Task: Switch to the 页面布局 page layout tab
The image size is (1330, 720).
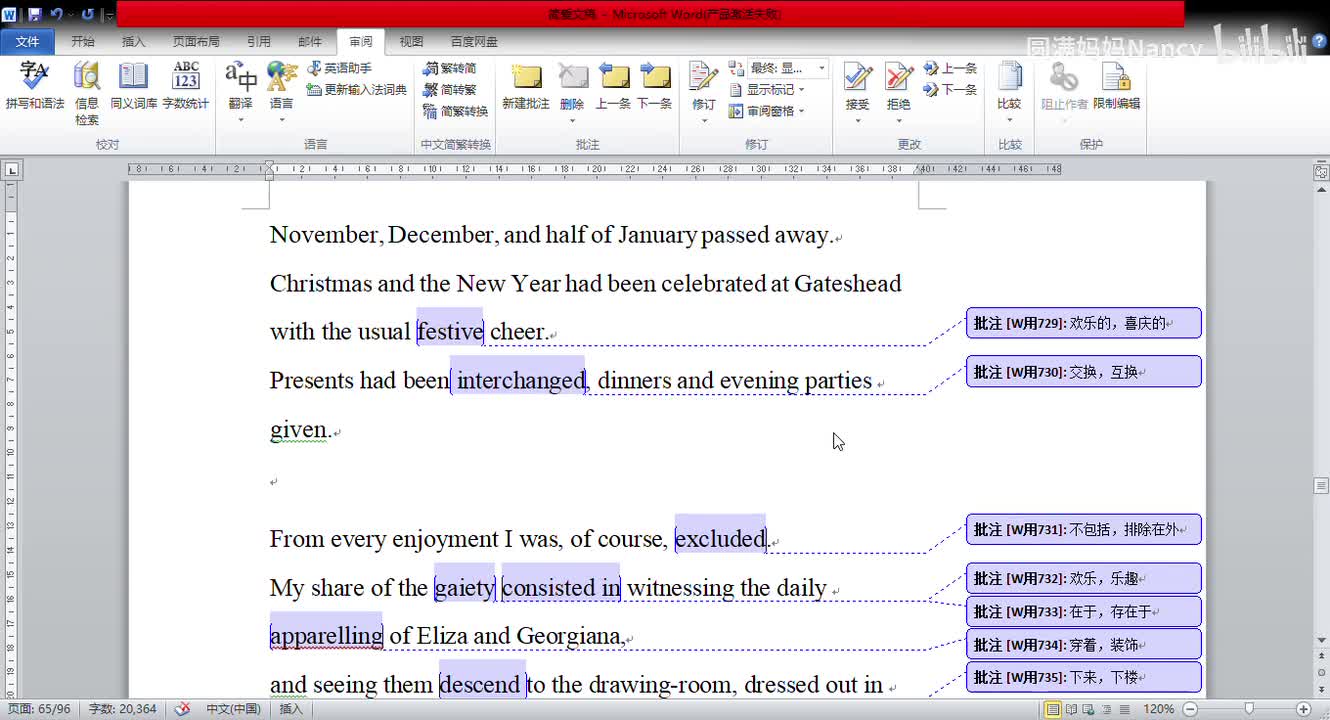Action: (x=196, y=42)
